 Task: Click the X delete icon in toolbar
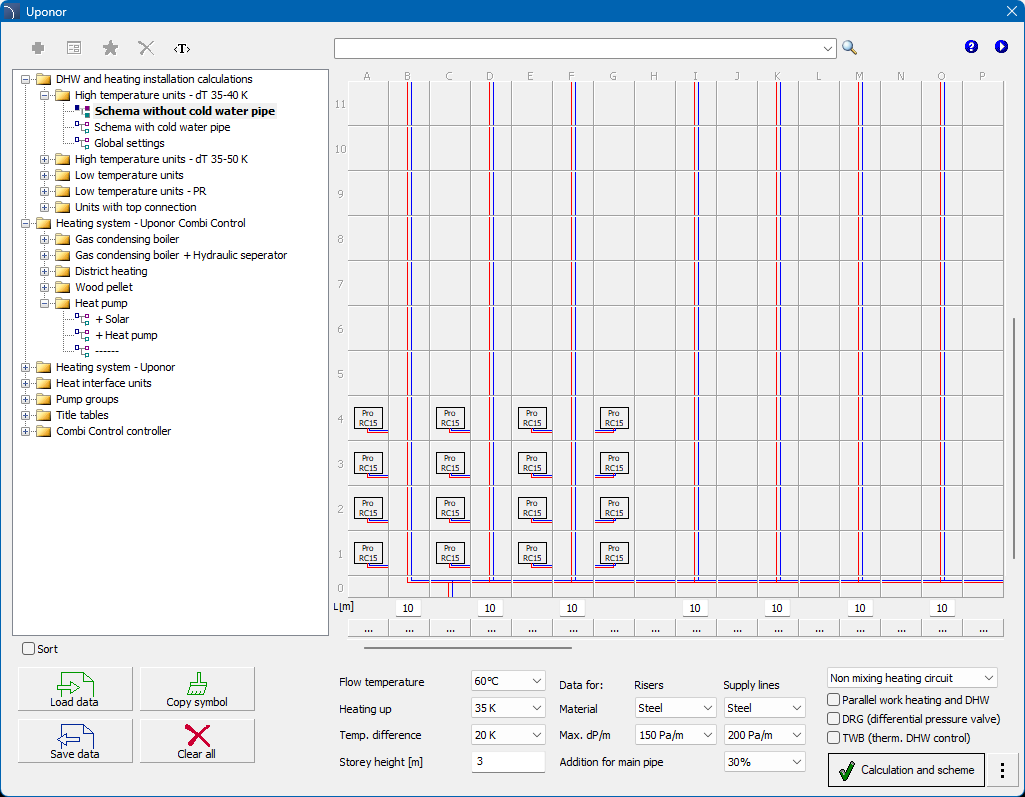146,48
